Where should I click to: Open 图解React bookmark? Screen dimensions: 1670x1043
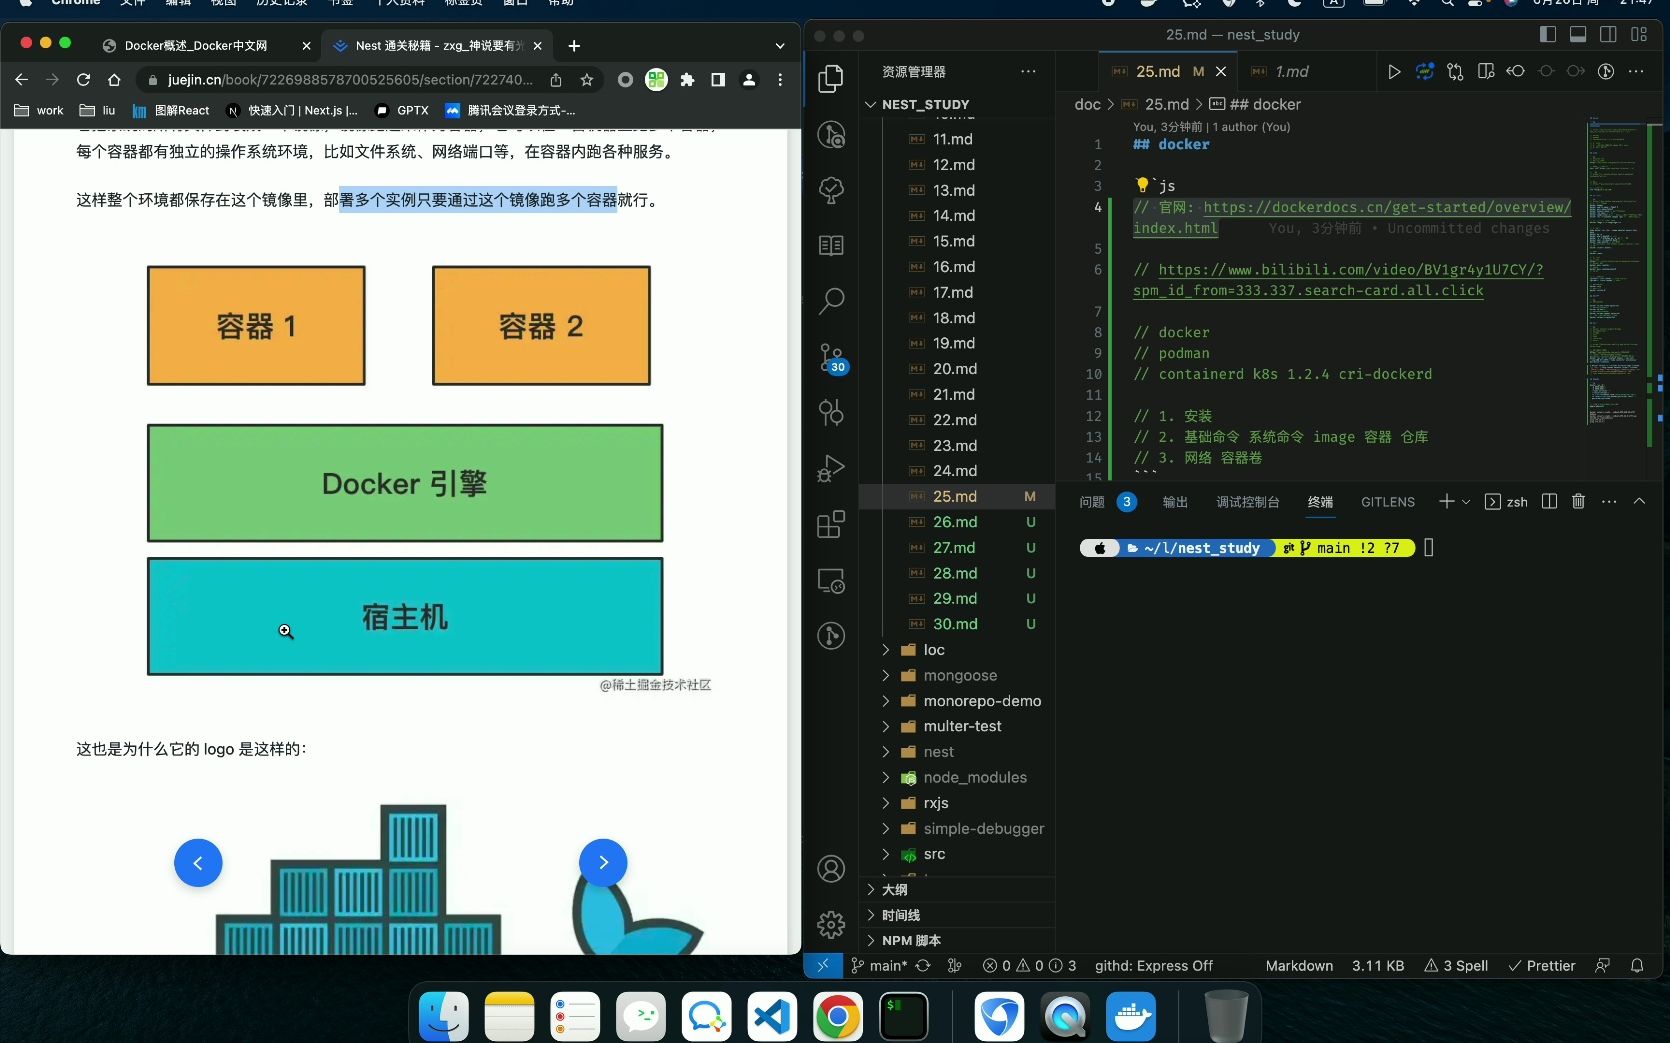point(171,110)
